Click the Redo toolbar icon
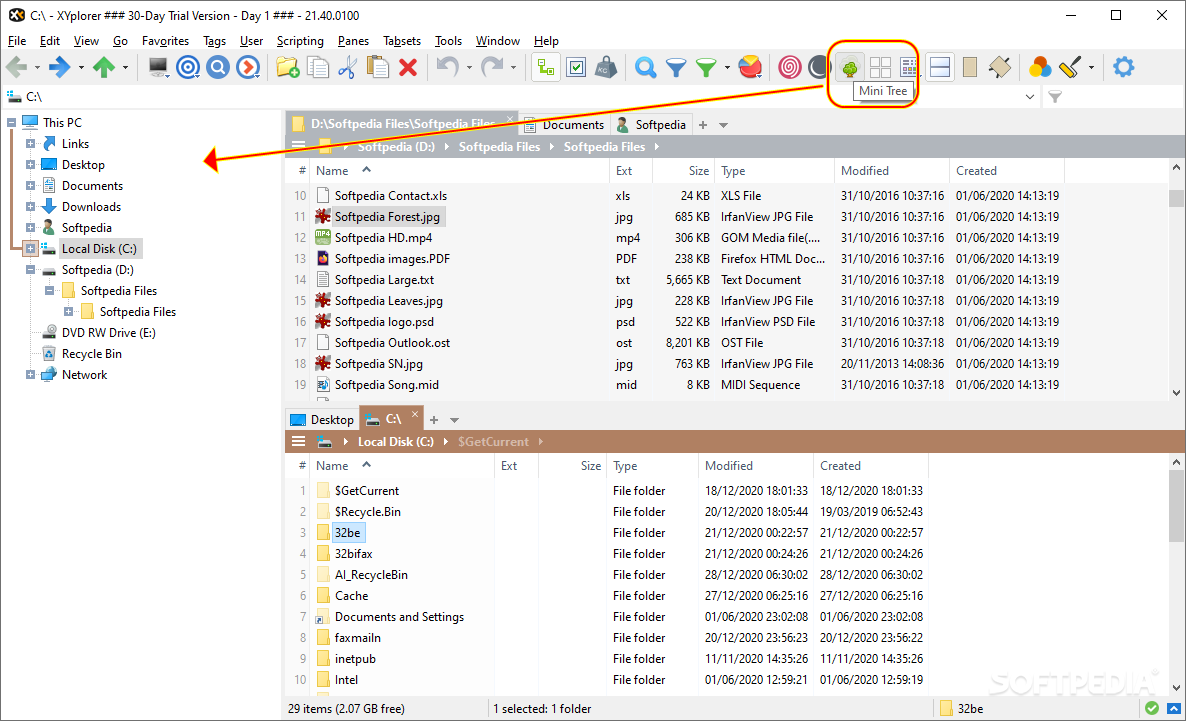The width and height of the screenshot is (1186, 721). tap(492, 67)
